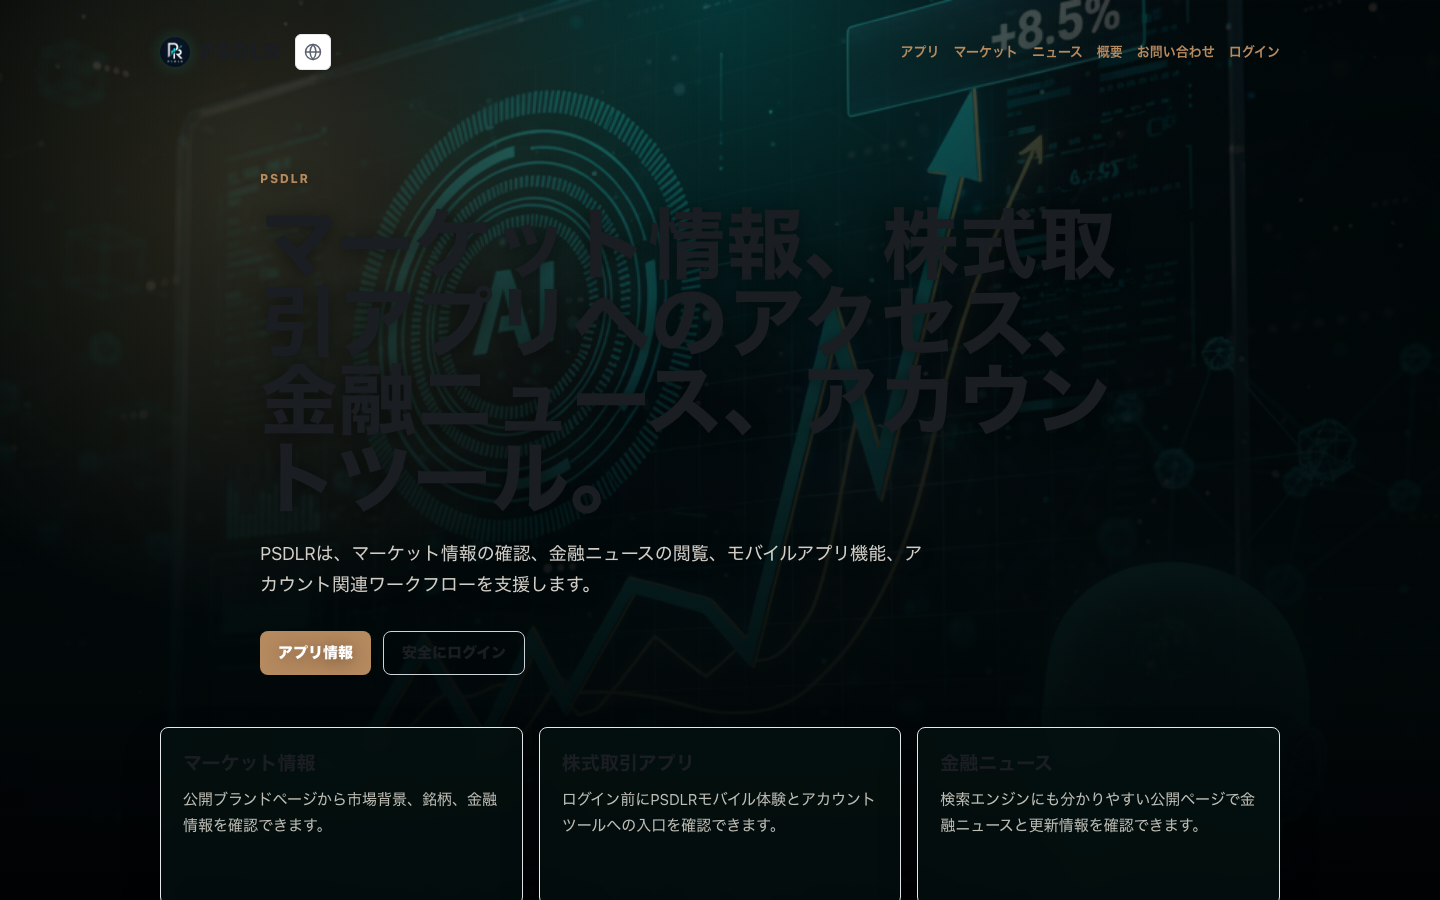Click the 安全にログイン outlined button
Viewport: 1440px width, 900px height.
pyautogui.click(x=454, y=653)
